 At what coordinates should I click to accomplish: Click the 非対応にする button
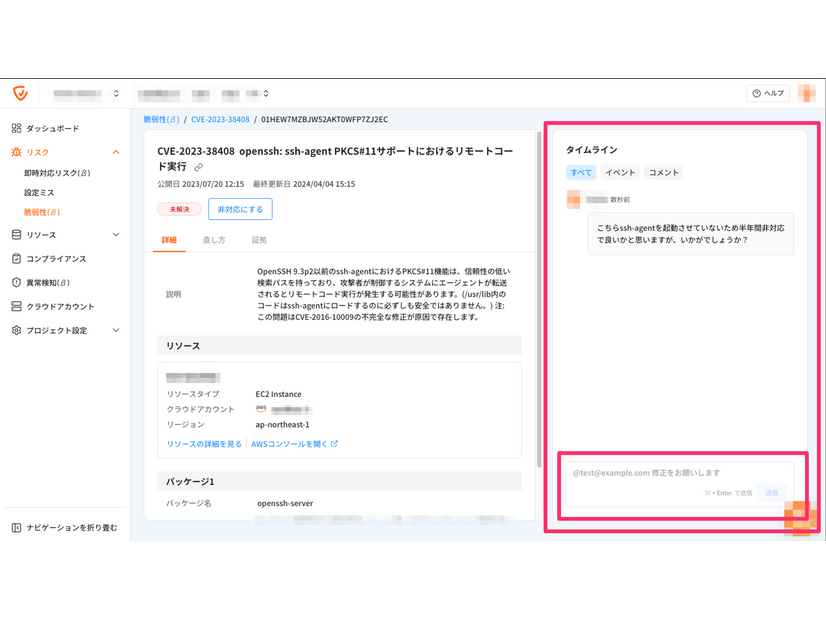240,209
